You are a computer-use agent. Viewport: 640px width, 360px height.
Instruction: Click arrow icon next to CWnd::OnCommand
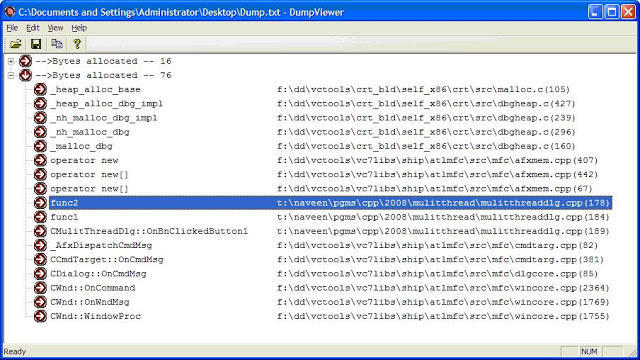(x=40, y=288)
